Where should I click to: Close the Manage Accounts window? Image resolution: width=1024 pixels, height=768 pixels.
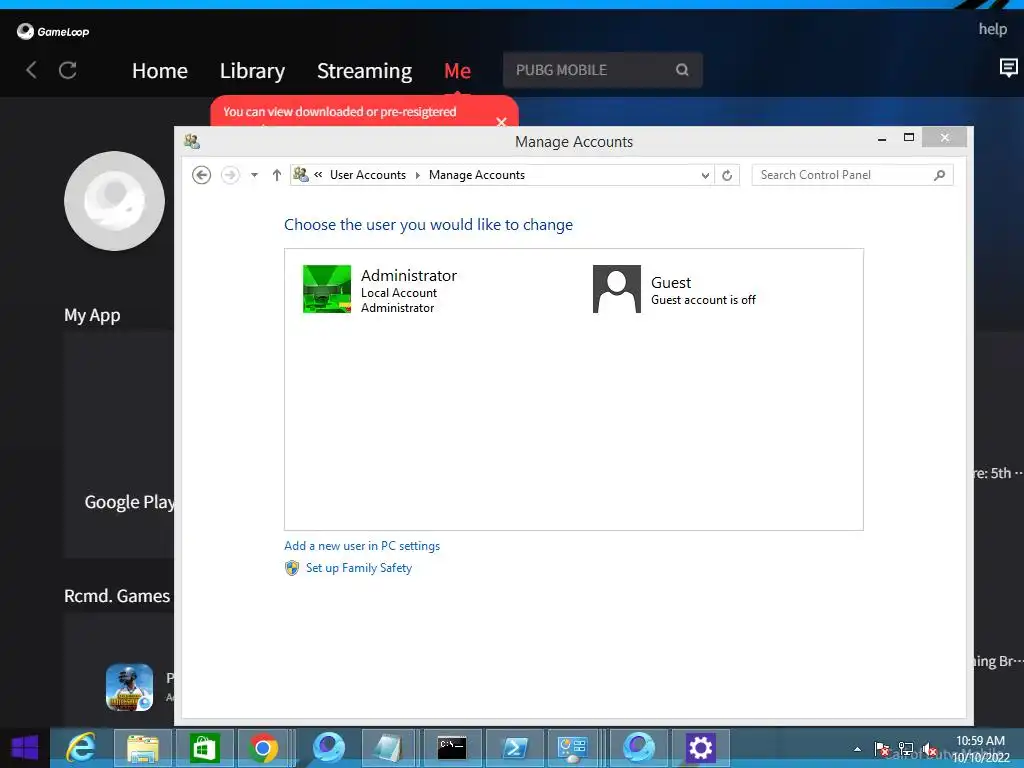944,137
